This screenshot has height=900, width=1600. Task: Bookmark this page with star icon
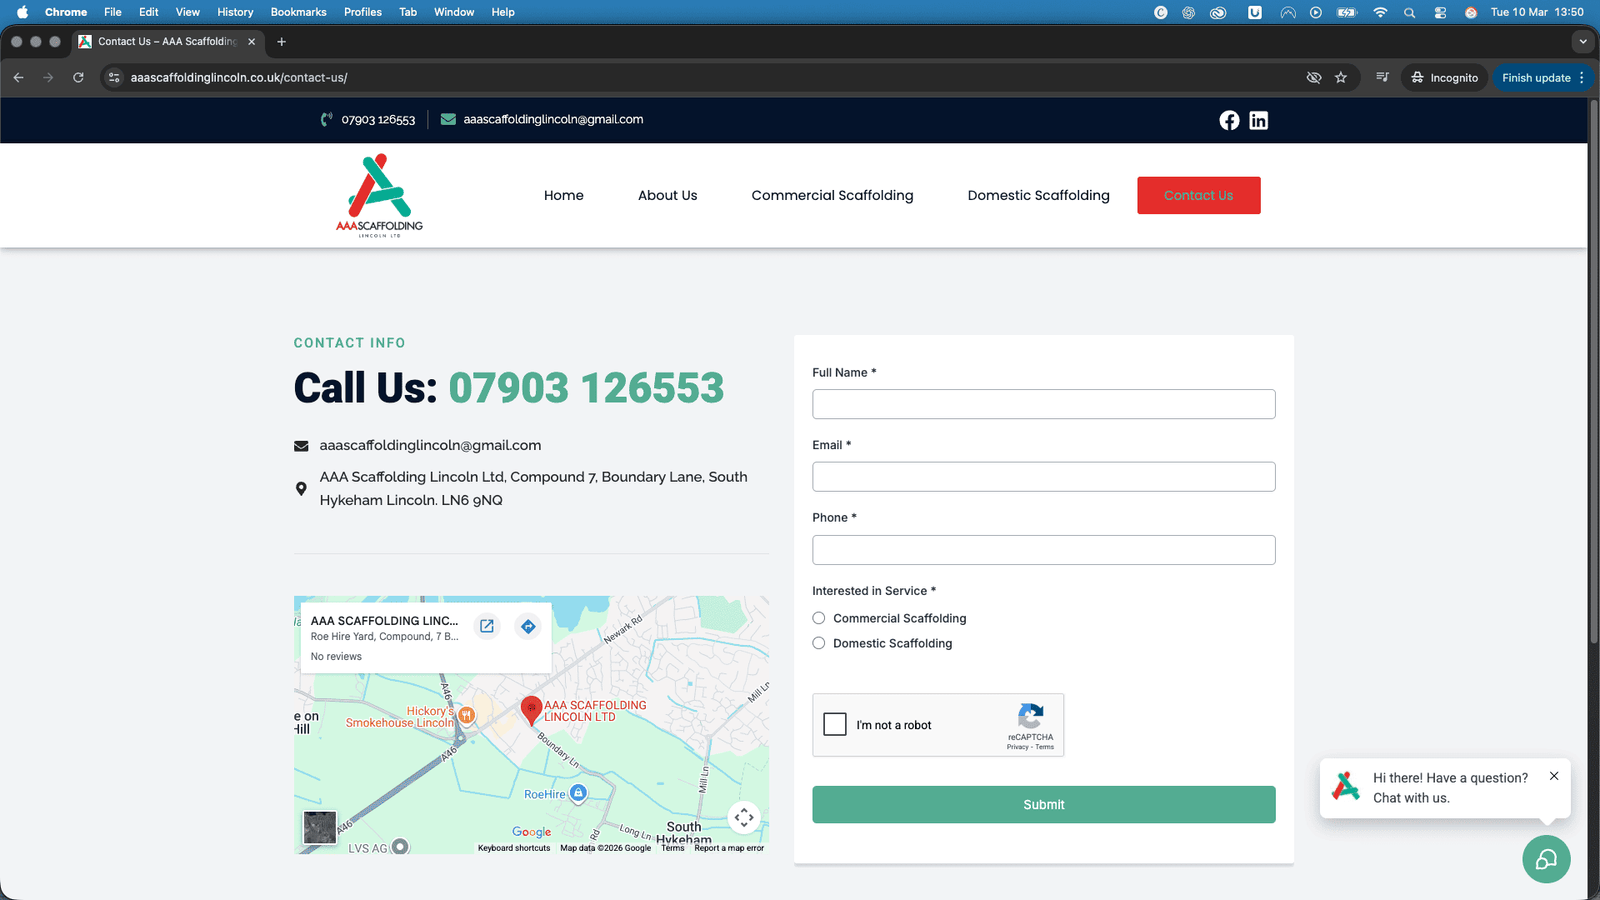pos(1341,78)
